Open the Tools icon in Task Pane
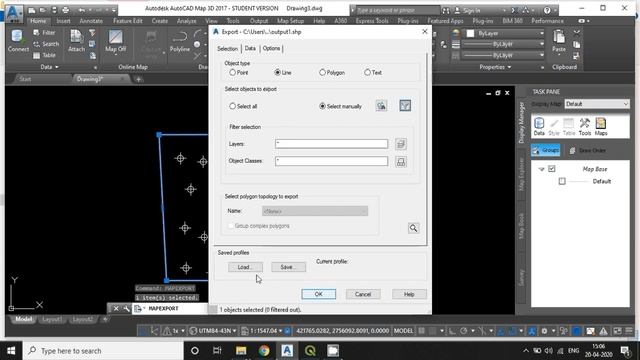The height and width of the screenshot is (360, 640). coord(584,127)
